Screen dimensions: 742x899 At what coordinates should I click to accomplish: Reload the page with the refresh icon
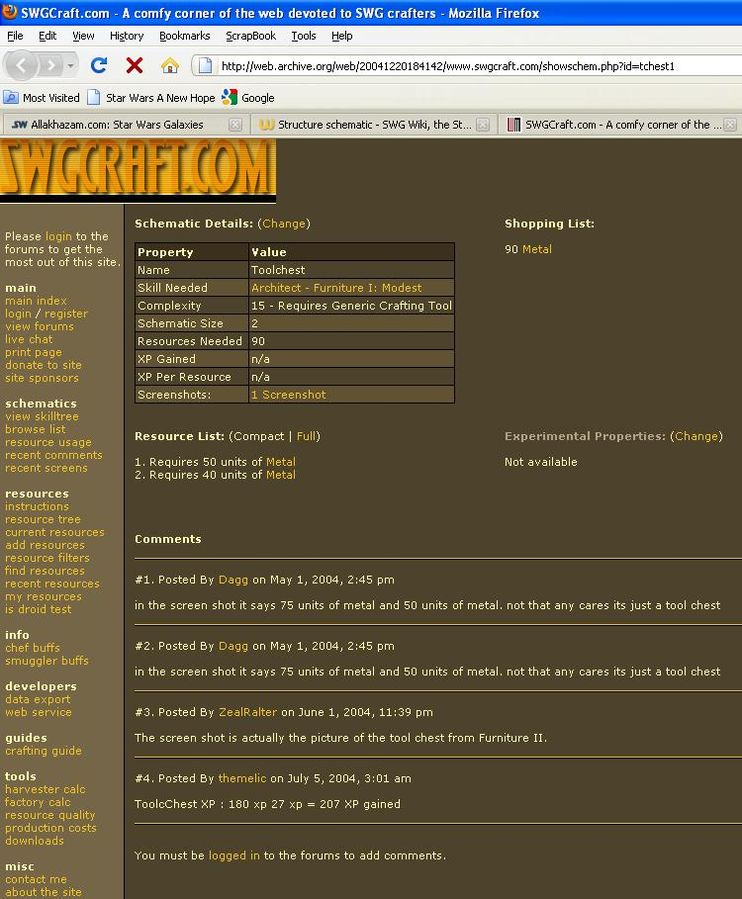coord(98,66)
